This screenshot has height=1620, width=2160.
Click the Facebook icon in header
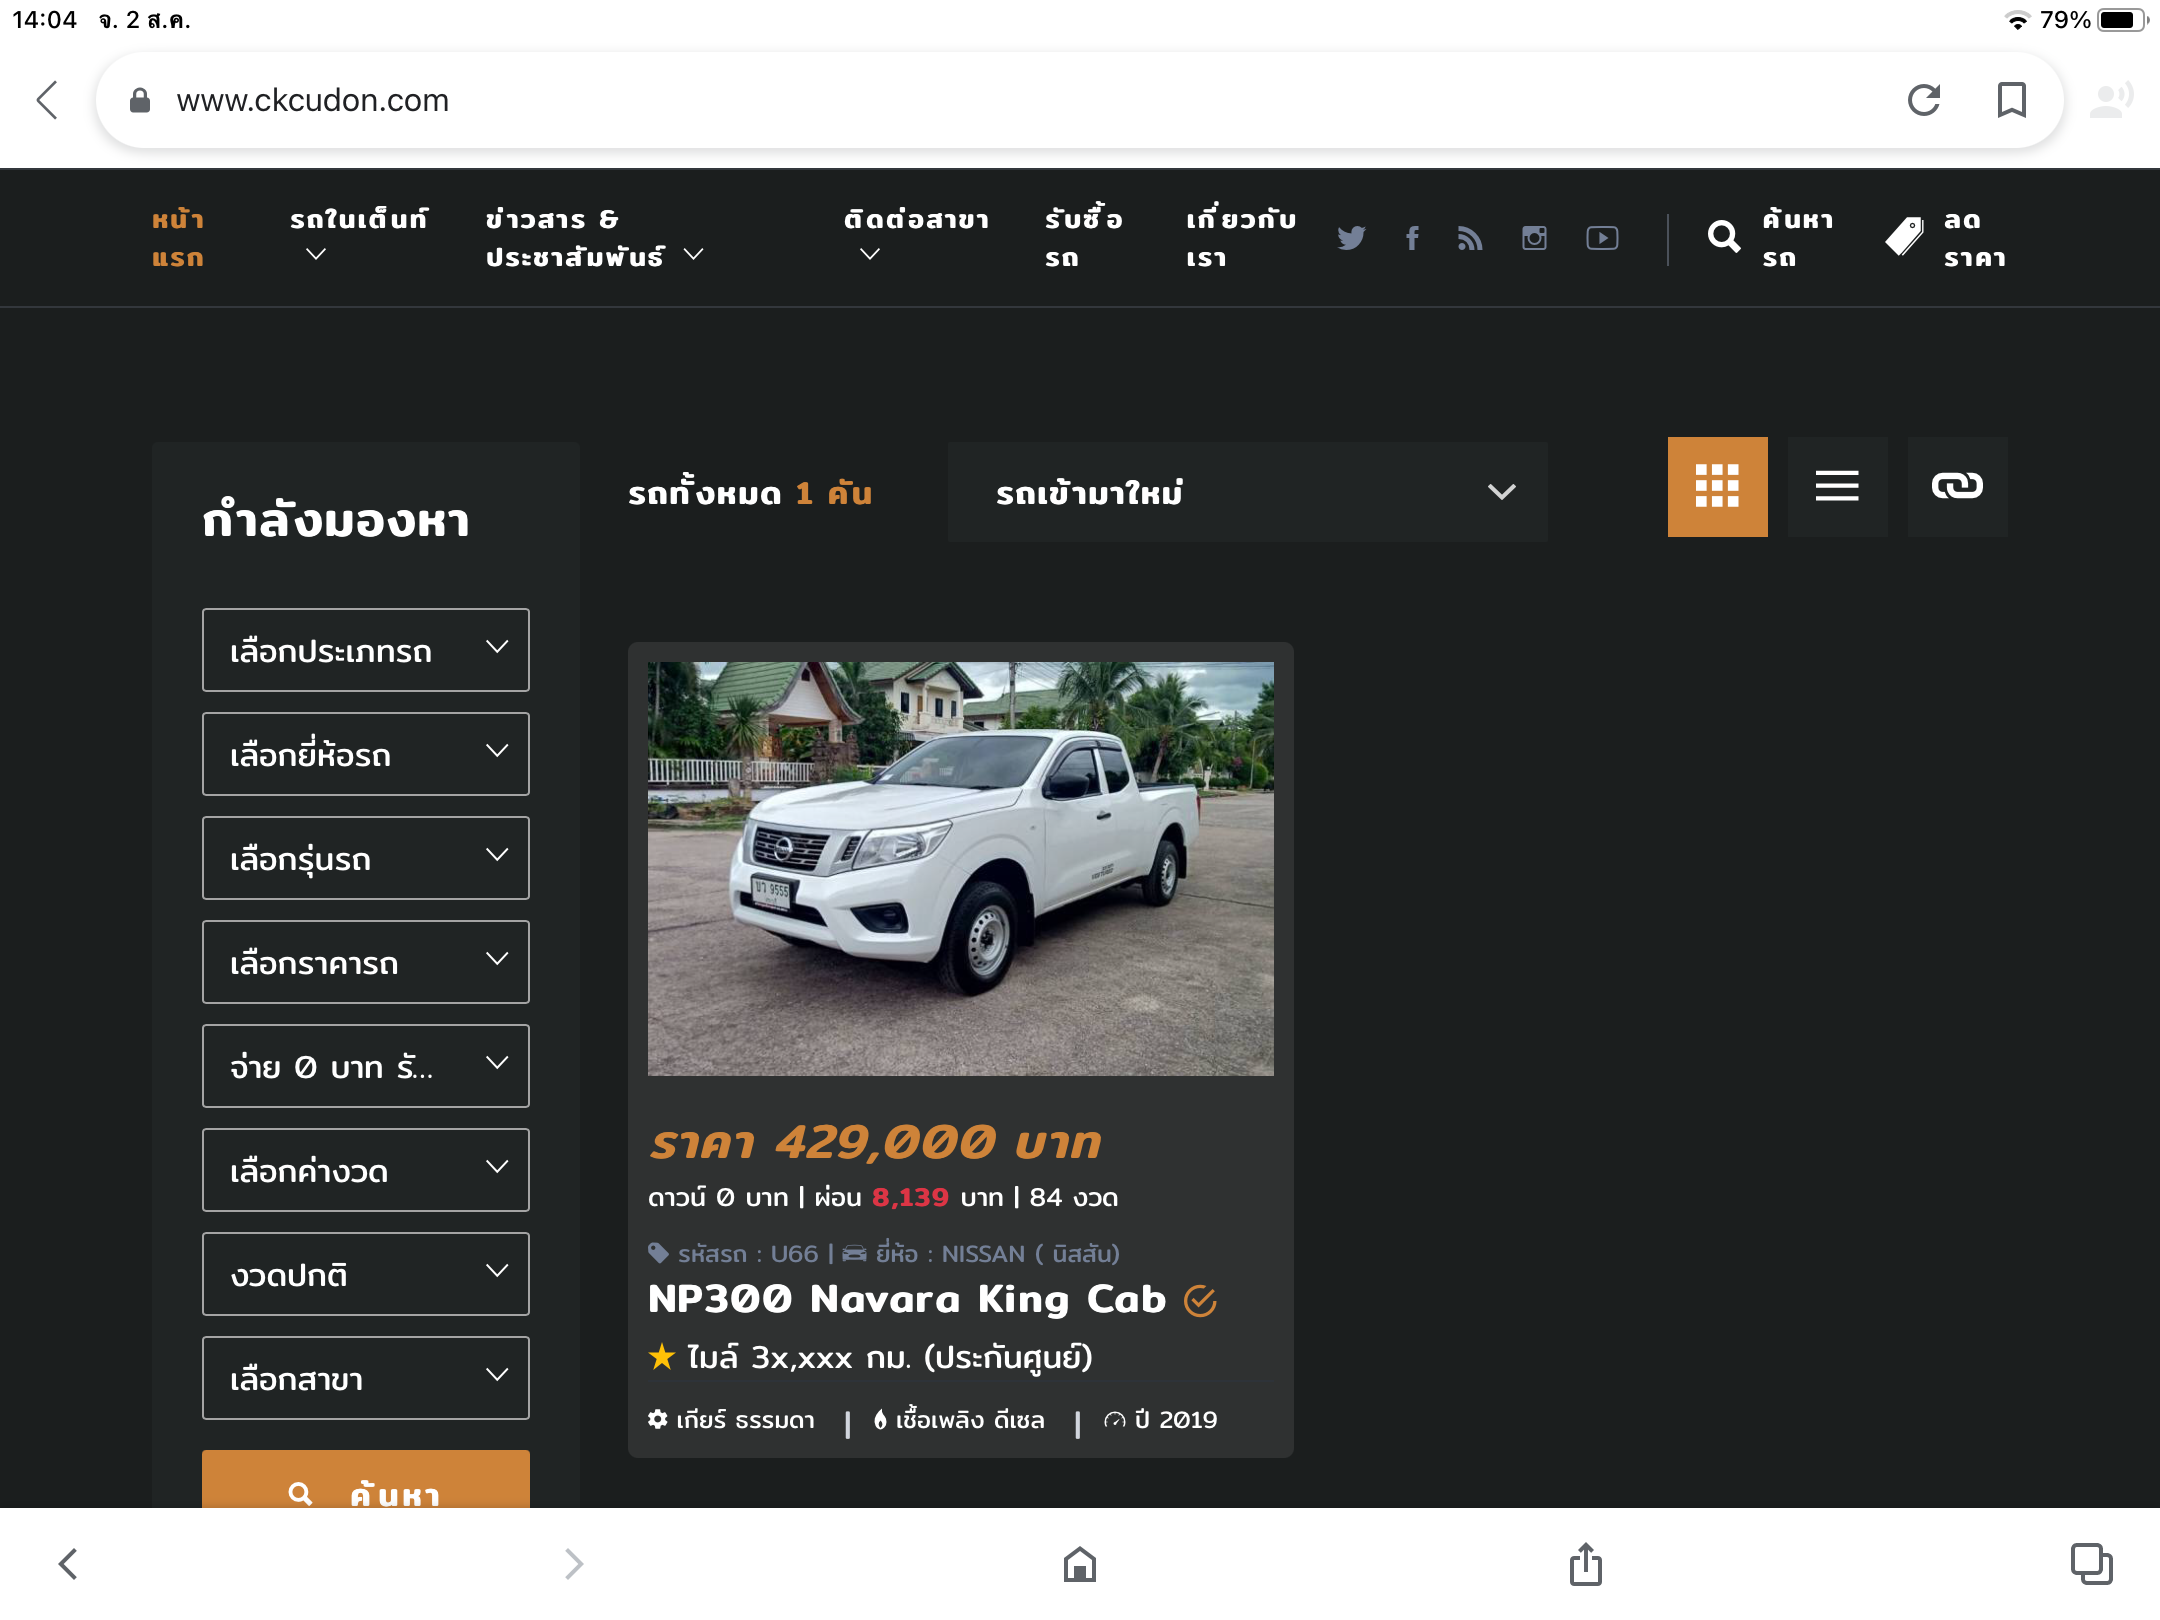click(1412, 238)
